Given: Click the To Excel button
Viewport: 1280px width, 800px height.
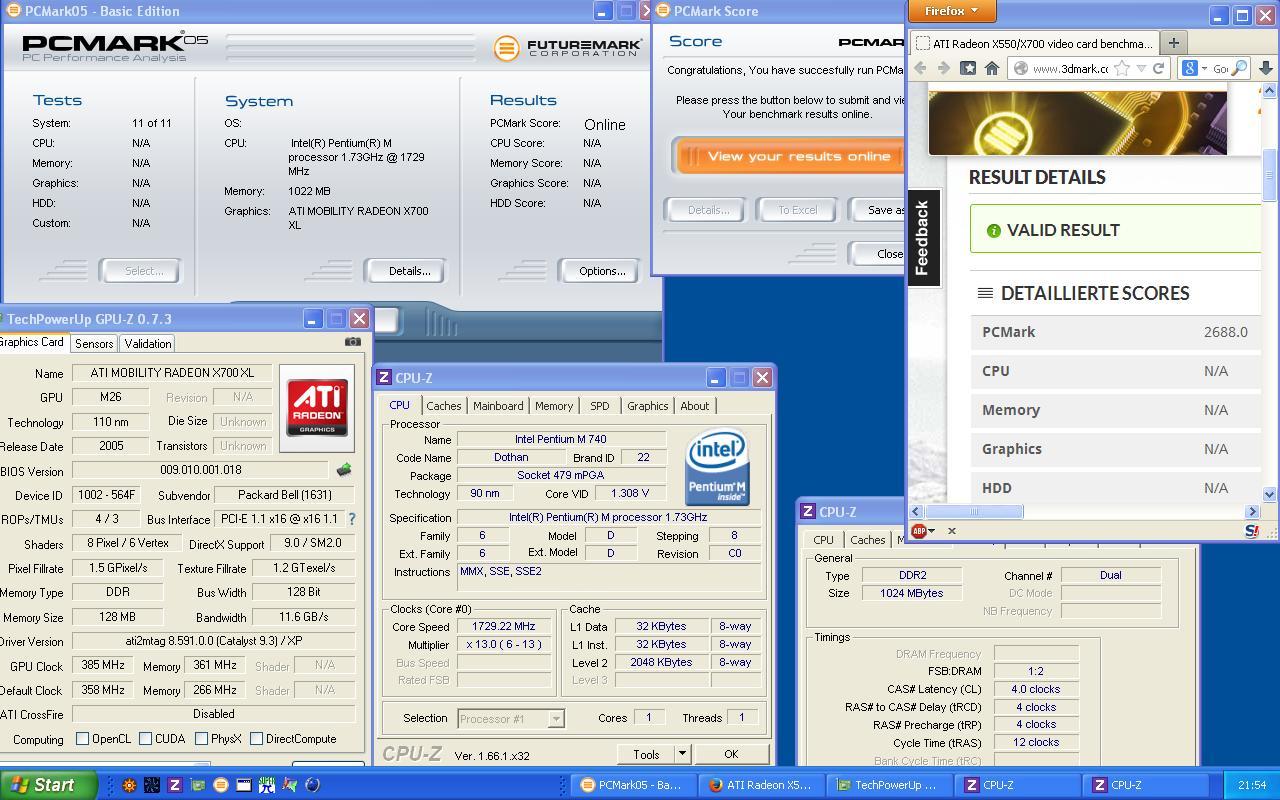Looking at the screenshot, I should pos(797,210).
